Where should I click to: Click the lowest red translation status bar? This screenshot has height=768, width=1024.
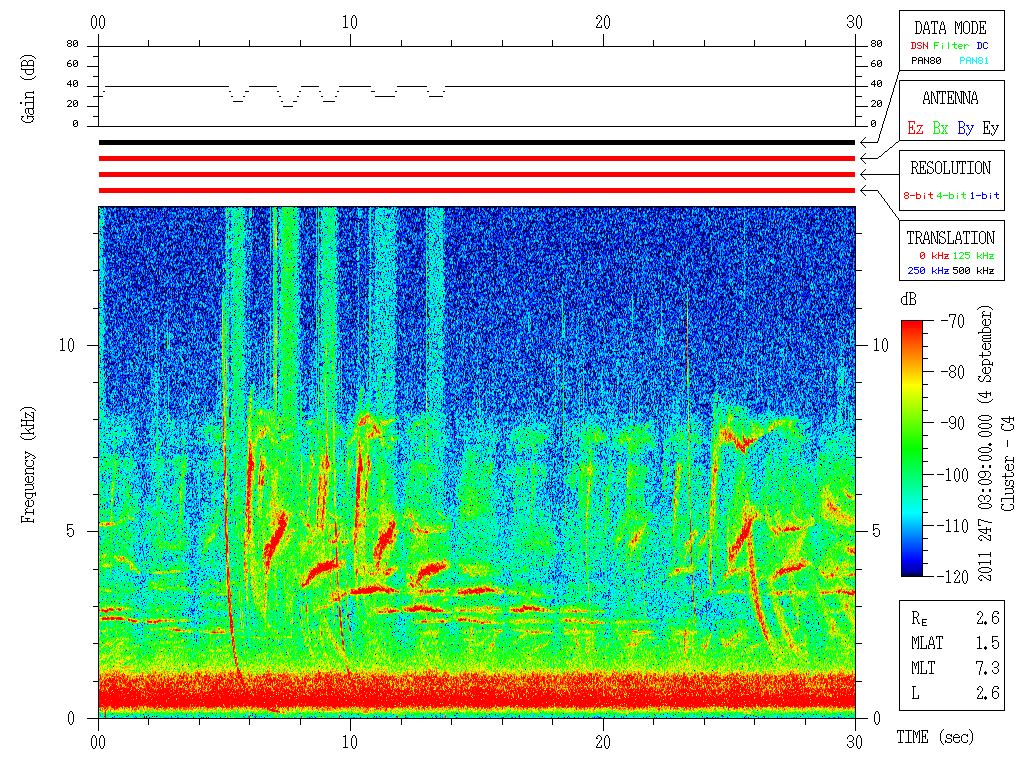[x=477, y=191]
